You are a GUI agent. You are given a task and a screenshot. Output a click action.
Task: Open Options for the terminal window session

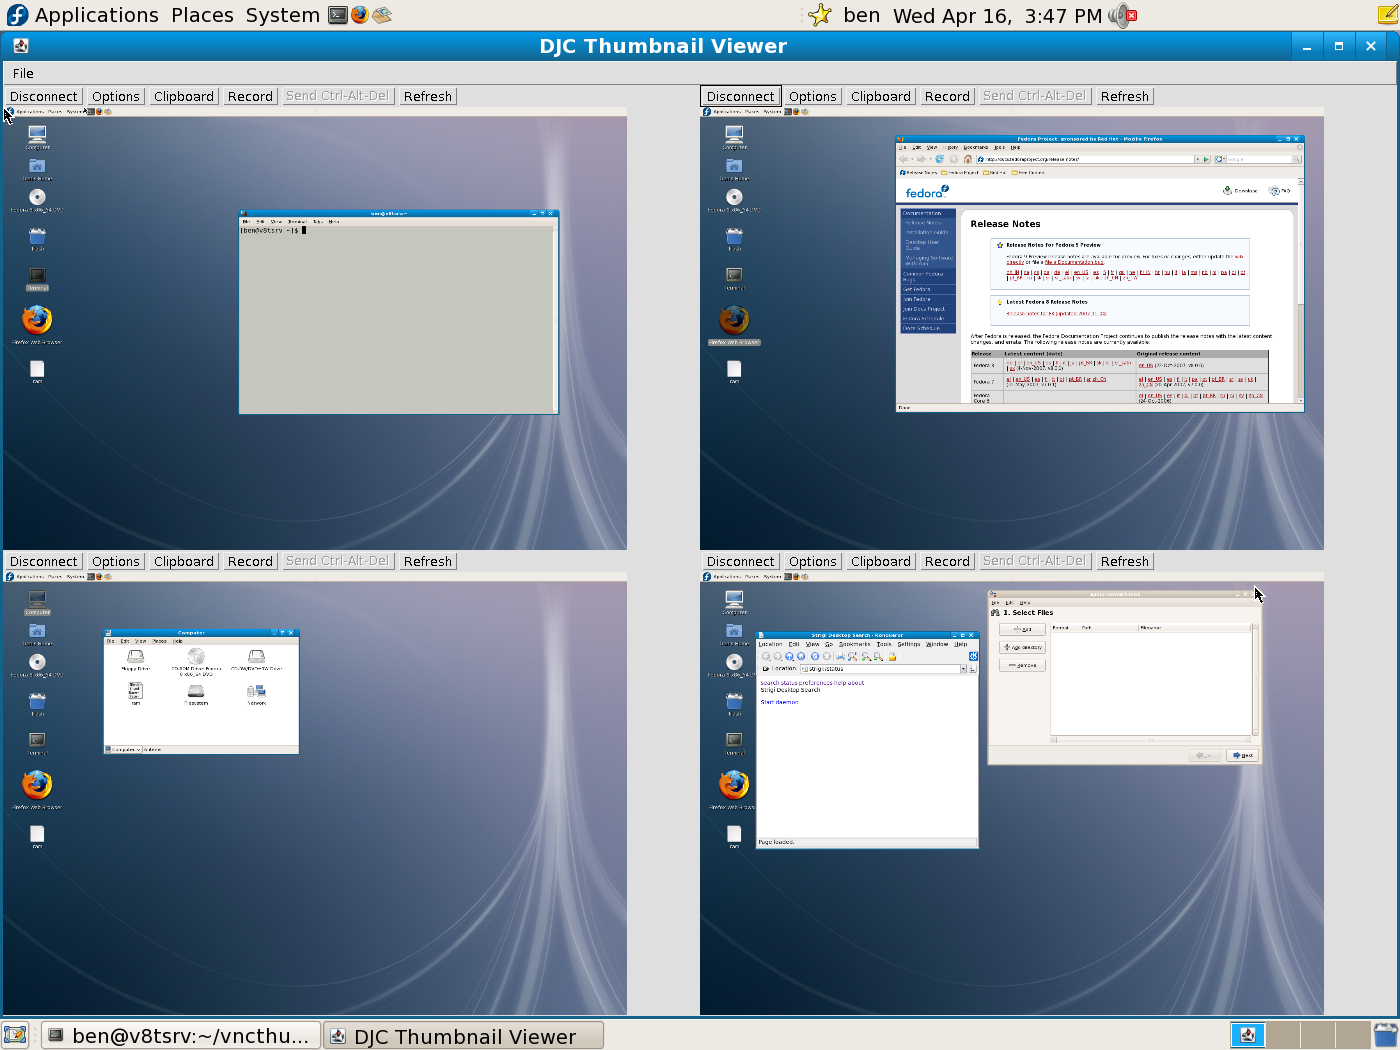point(115,96)
